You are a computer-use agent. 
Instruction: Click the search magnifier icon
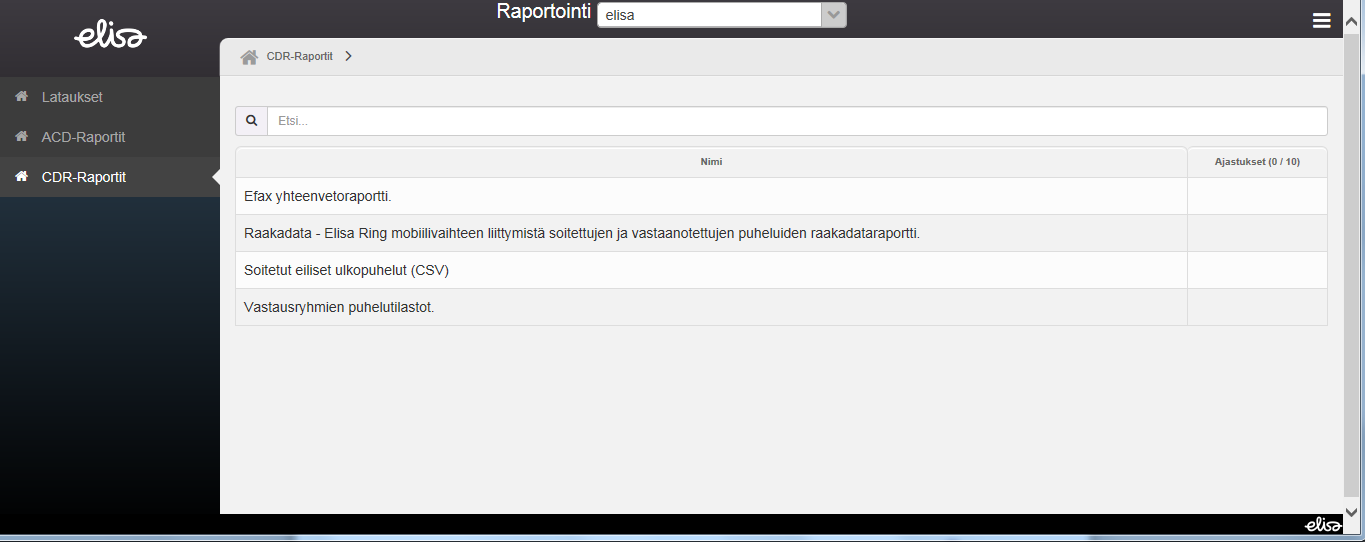click(x=252, y=121)
